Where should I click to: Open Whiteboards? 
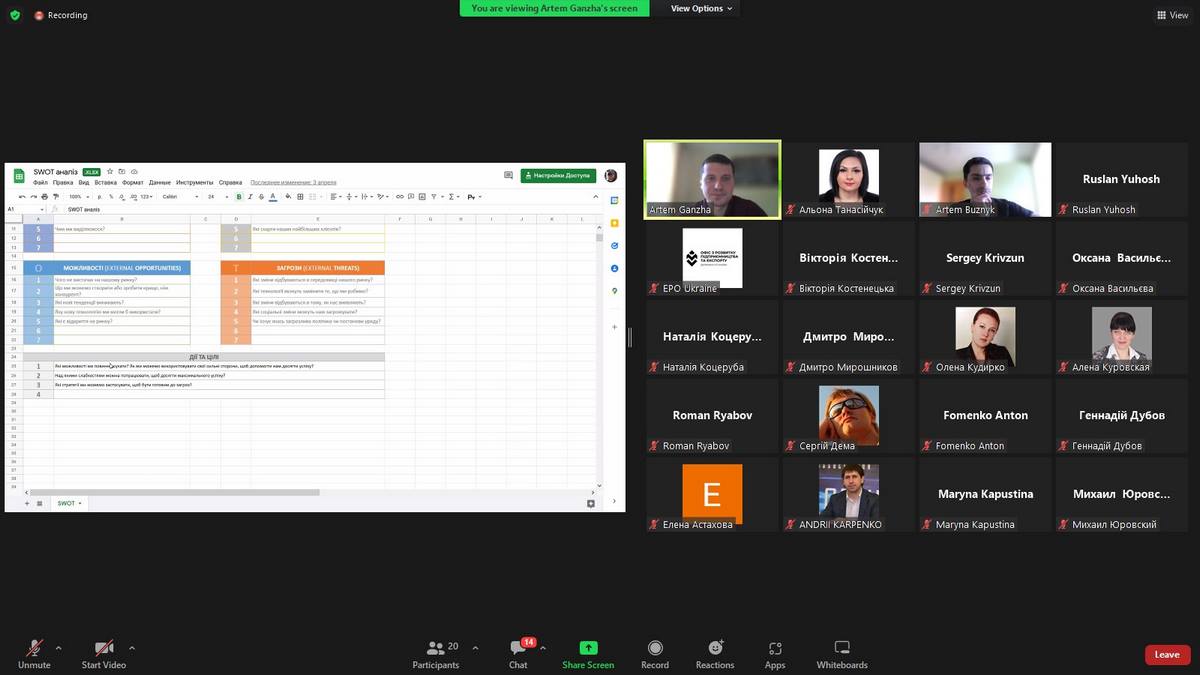click(841, 648)
